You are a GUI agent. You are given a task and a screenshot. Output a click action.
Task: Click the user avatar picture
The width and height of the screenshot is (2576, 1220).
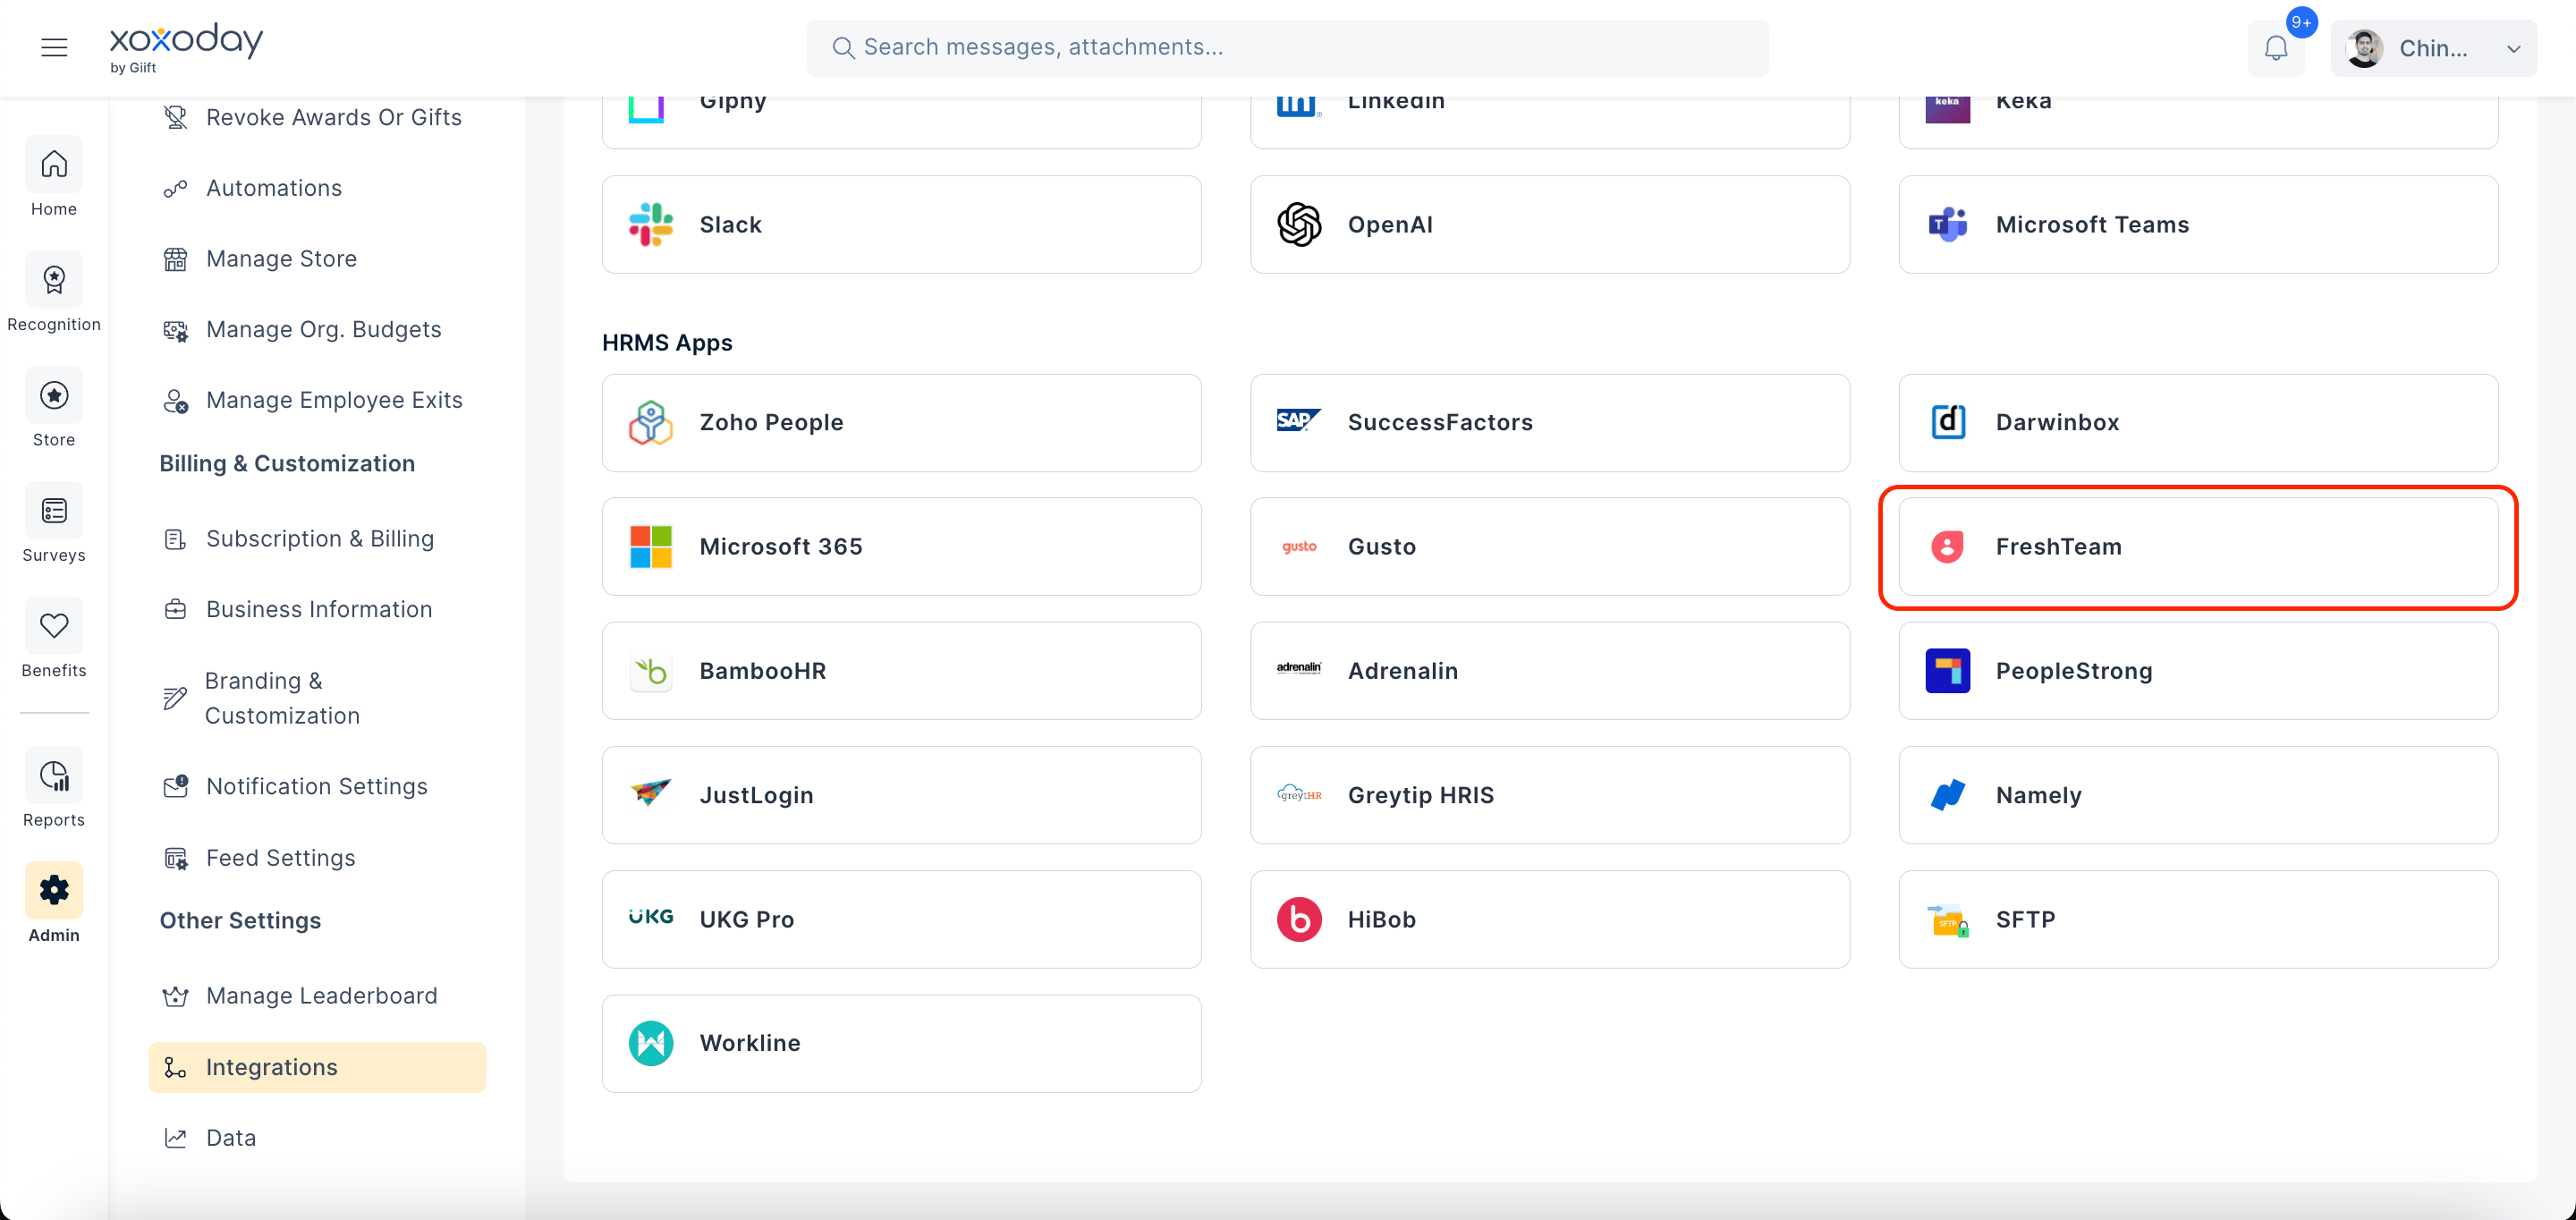(x=2364, y=49)
